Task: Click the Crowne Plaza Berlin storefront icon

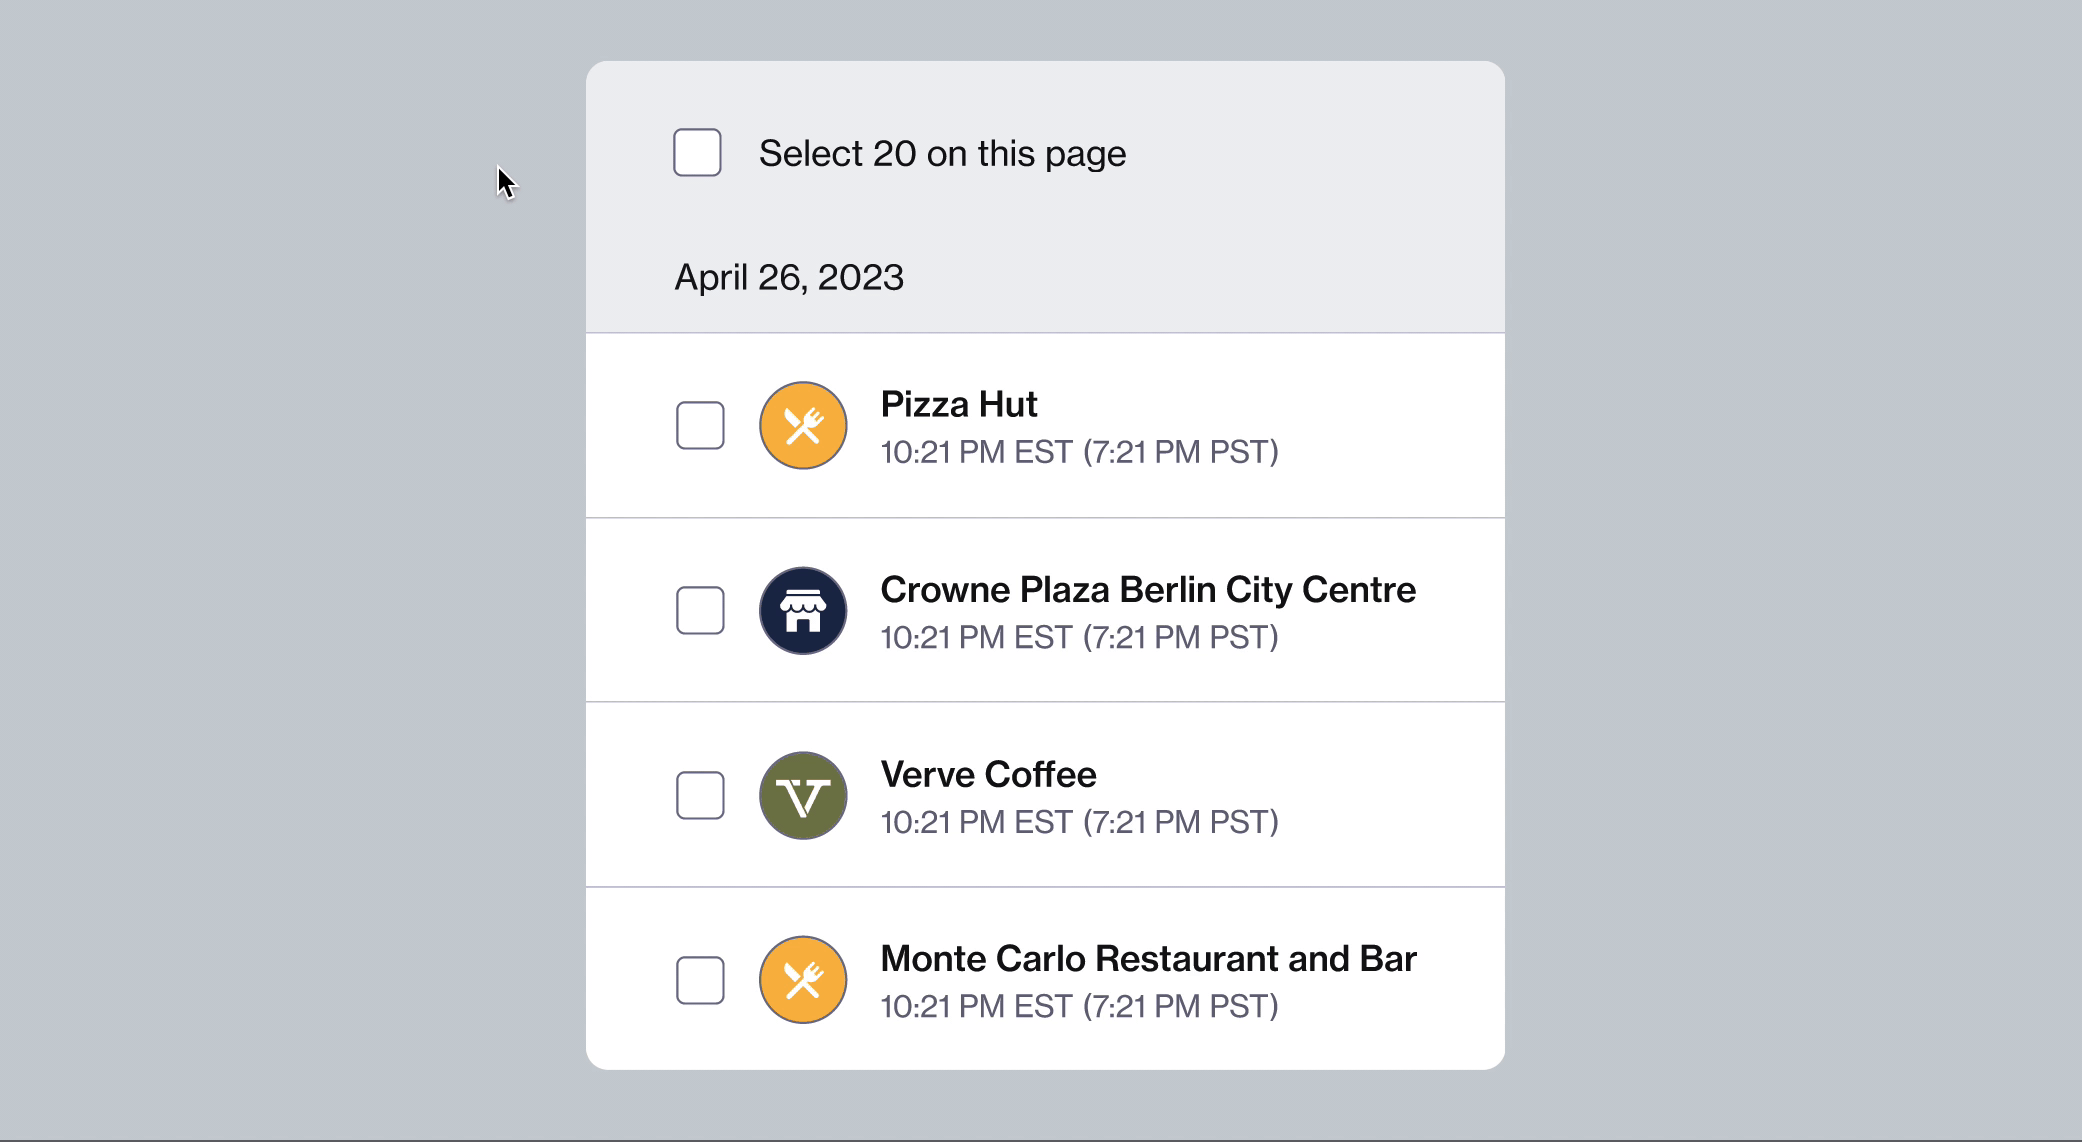Action: (x=803, y=610)
